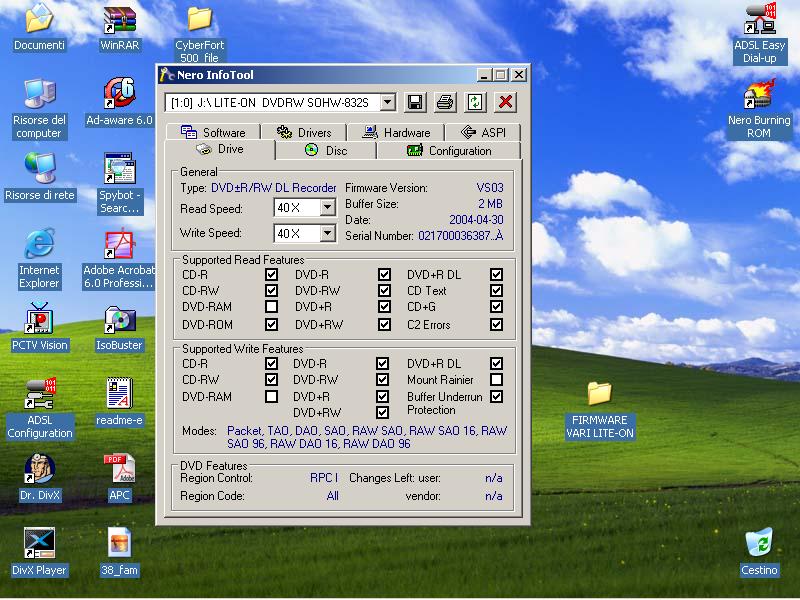Select the 38_fam file icon
Viewport: 800px width, 600px height.
(119, 552)
